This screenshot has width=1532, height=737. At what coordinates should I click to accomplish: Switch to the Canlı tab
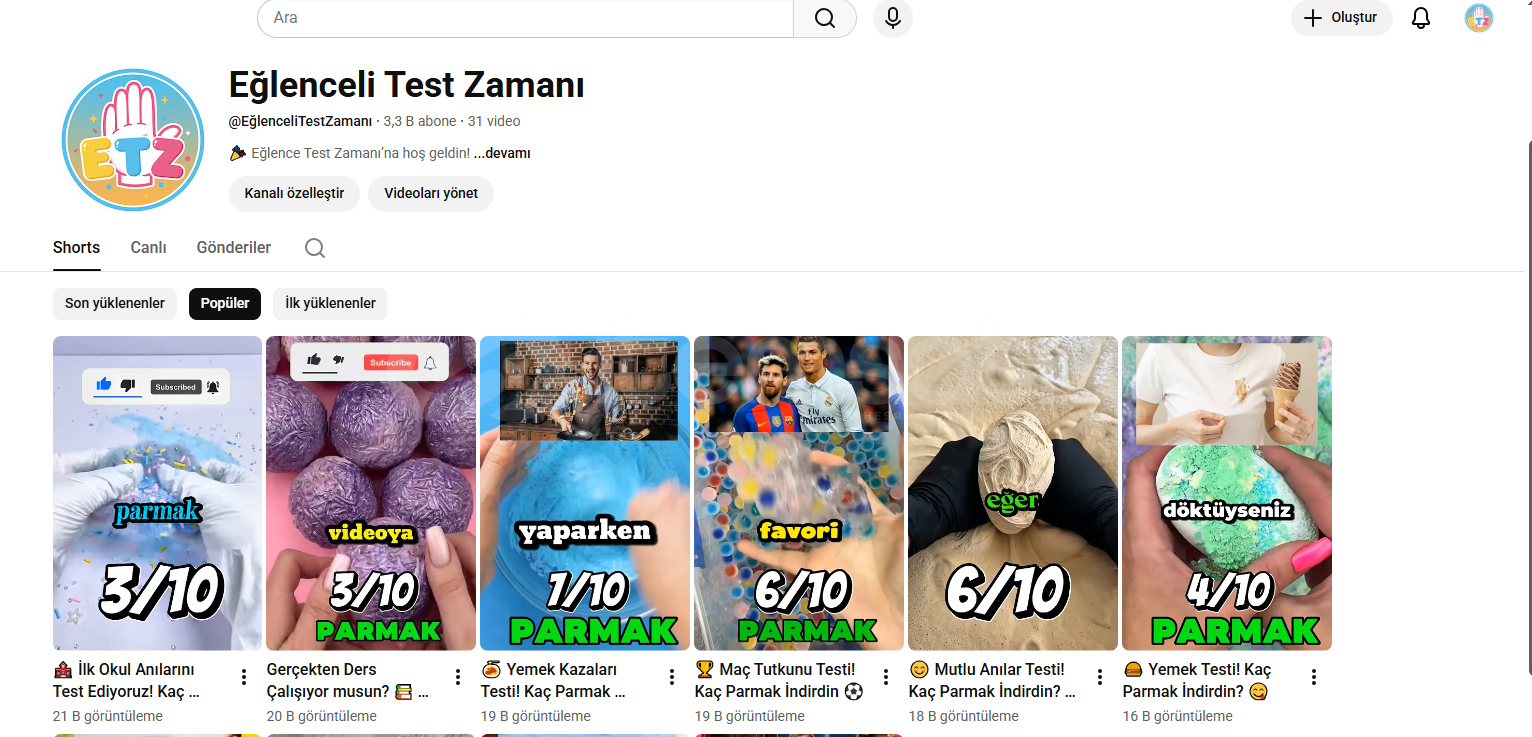148,248
